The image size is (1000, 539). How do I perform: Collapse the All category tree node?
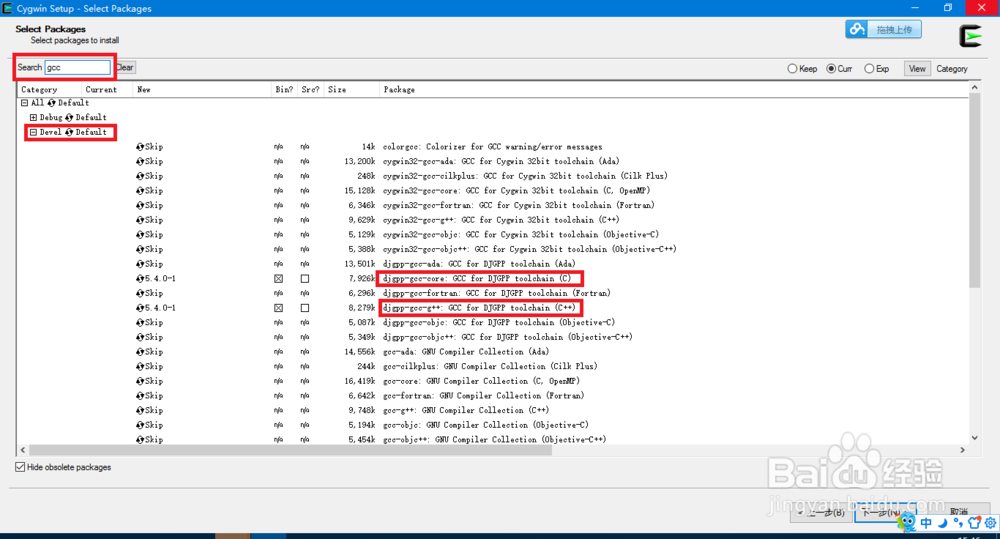[25, 103]
